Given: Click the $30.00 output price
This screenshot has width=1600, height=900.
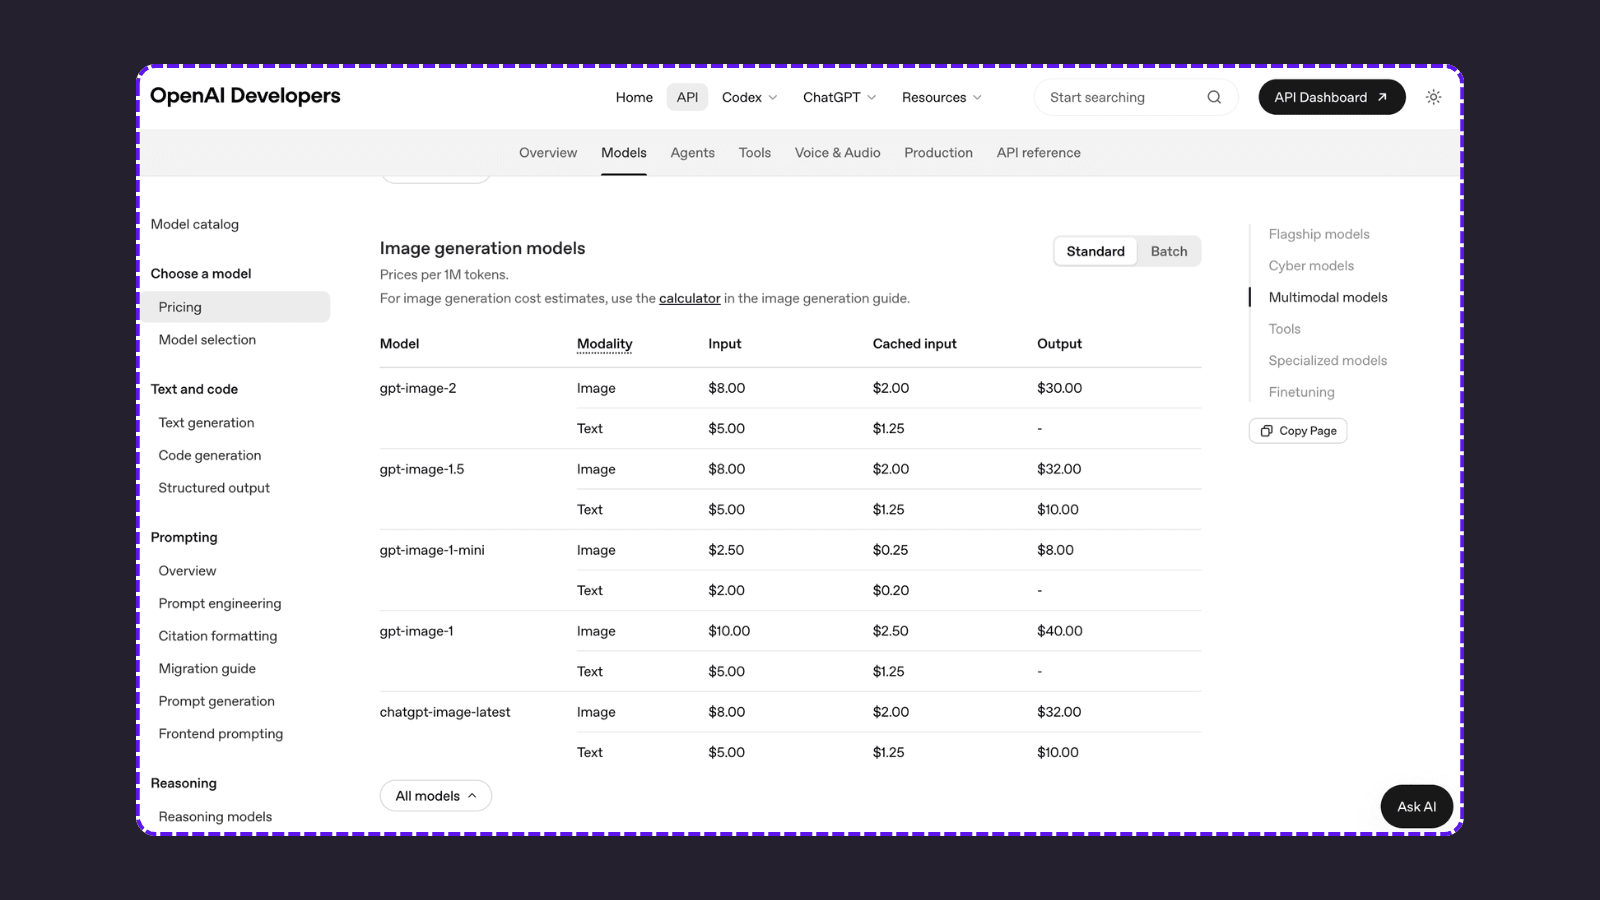Looking at the screenshot, I should (1060, 388).
